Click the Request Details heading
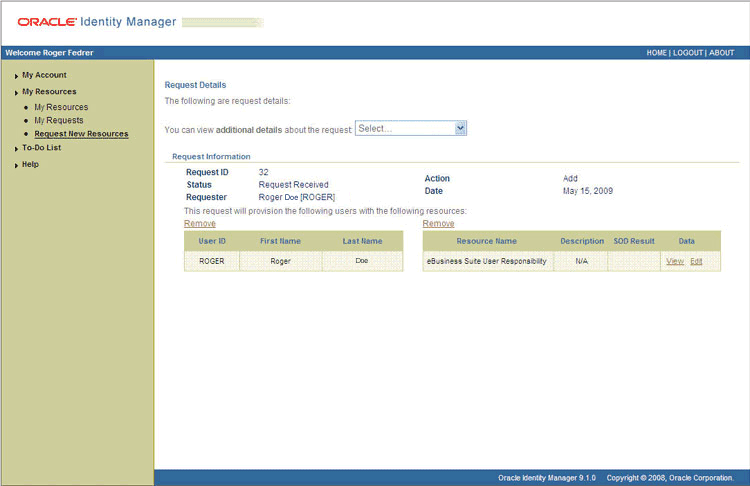This screenshot has height=486, width=750. tap(195, 85)
